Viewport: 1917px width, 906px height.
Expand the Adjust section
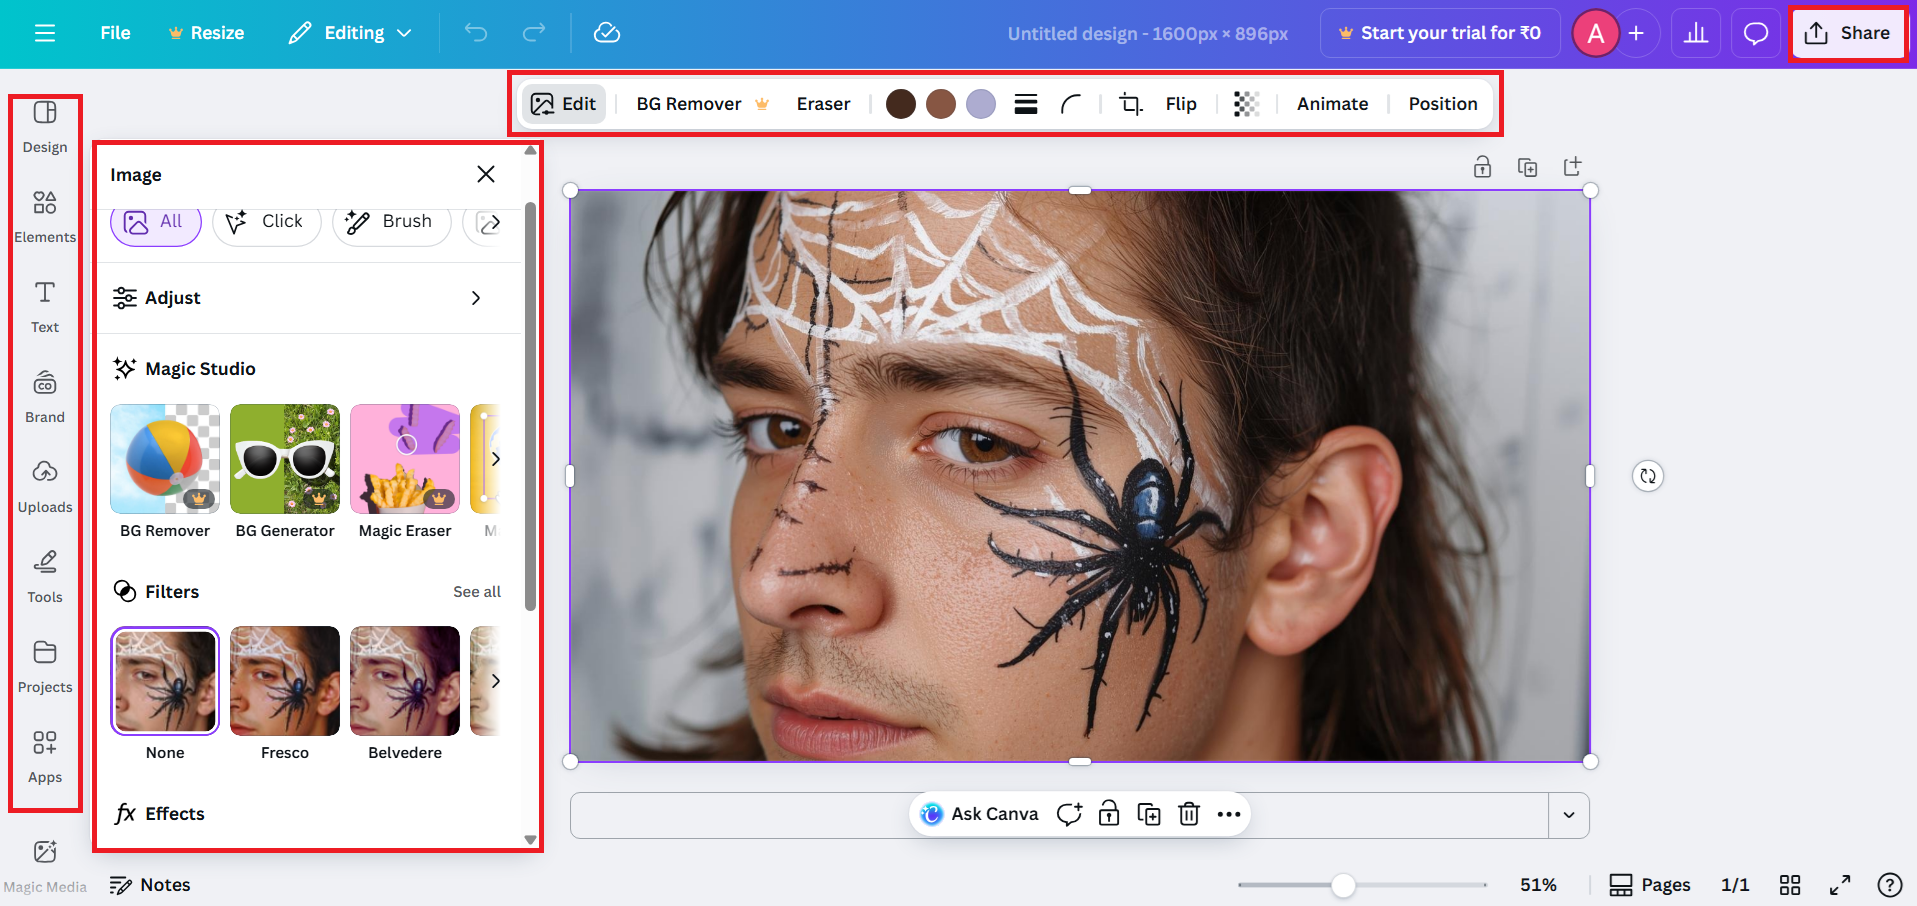307,297
